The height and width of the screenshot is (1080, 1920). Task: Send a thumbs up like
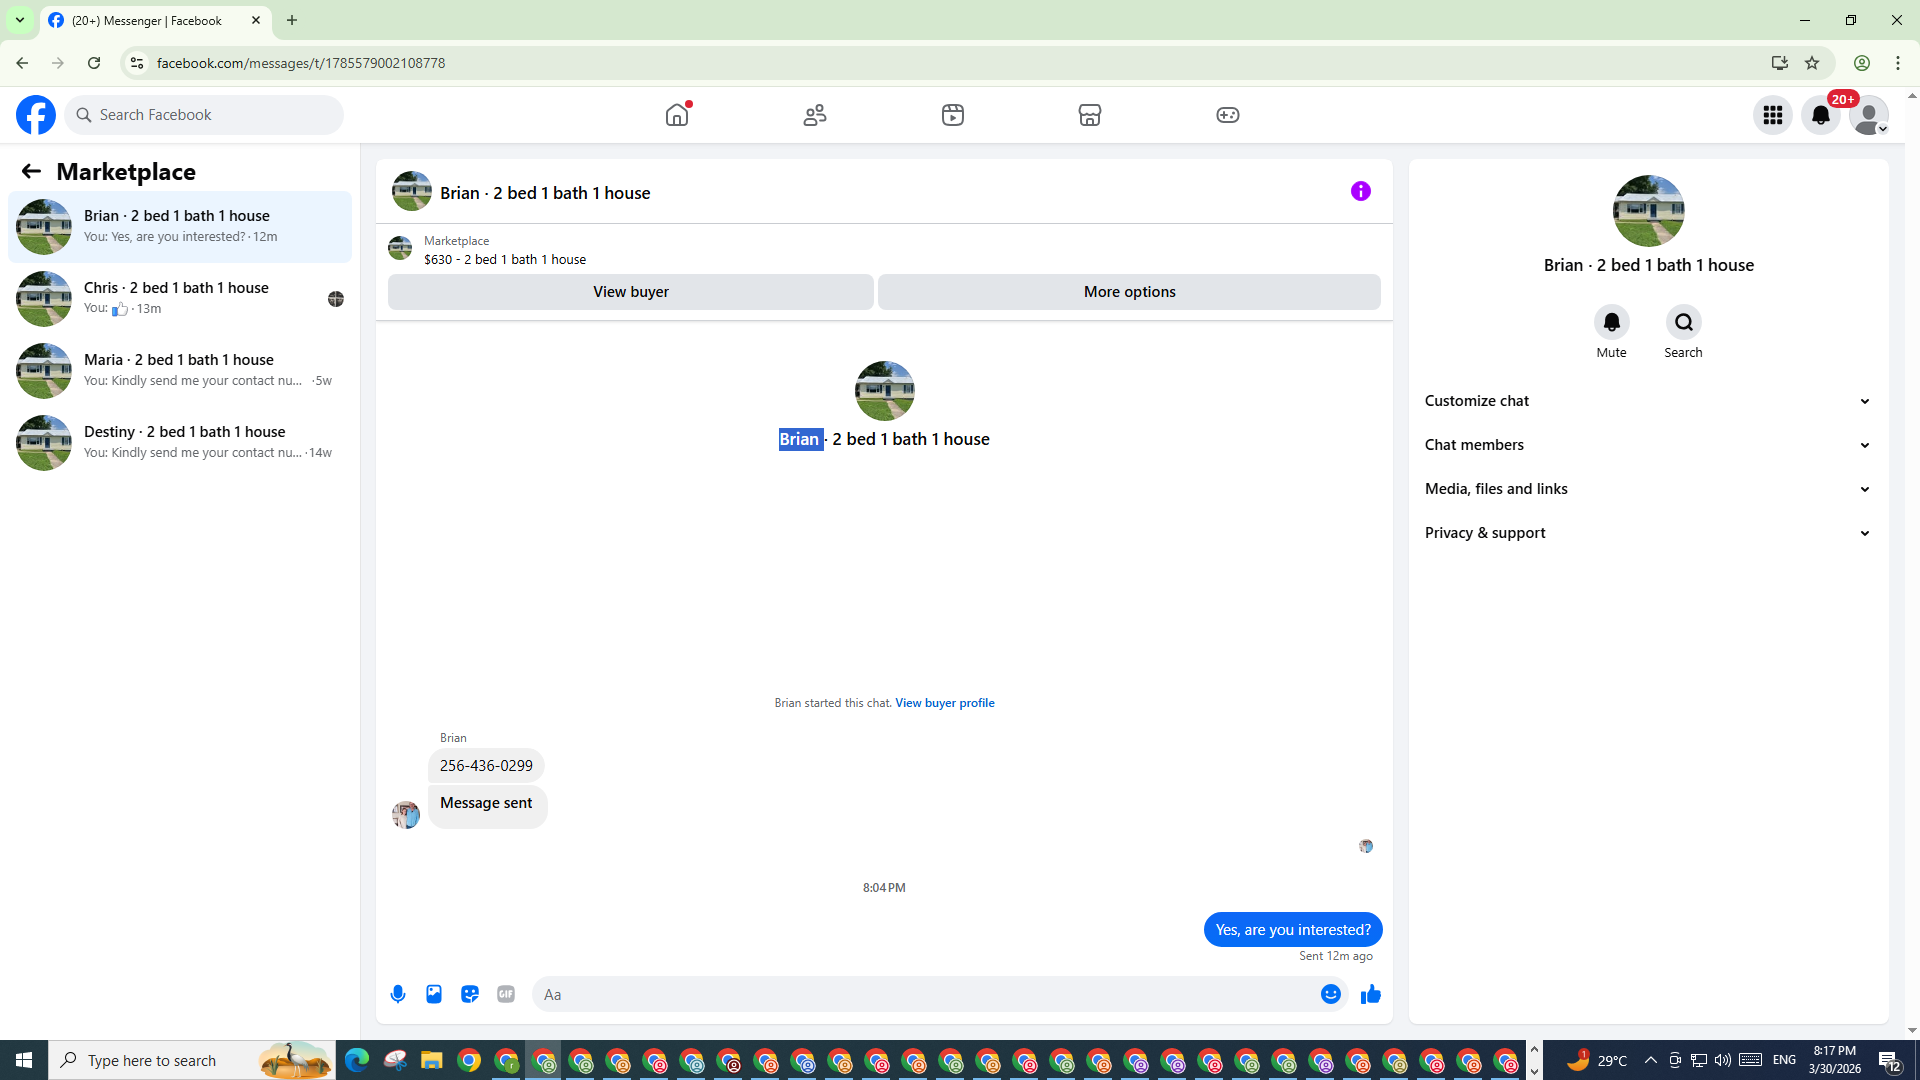click(1371, 994)
